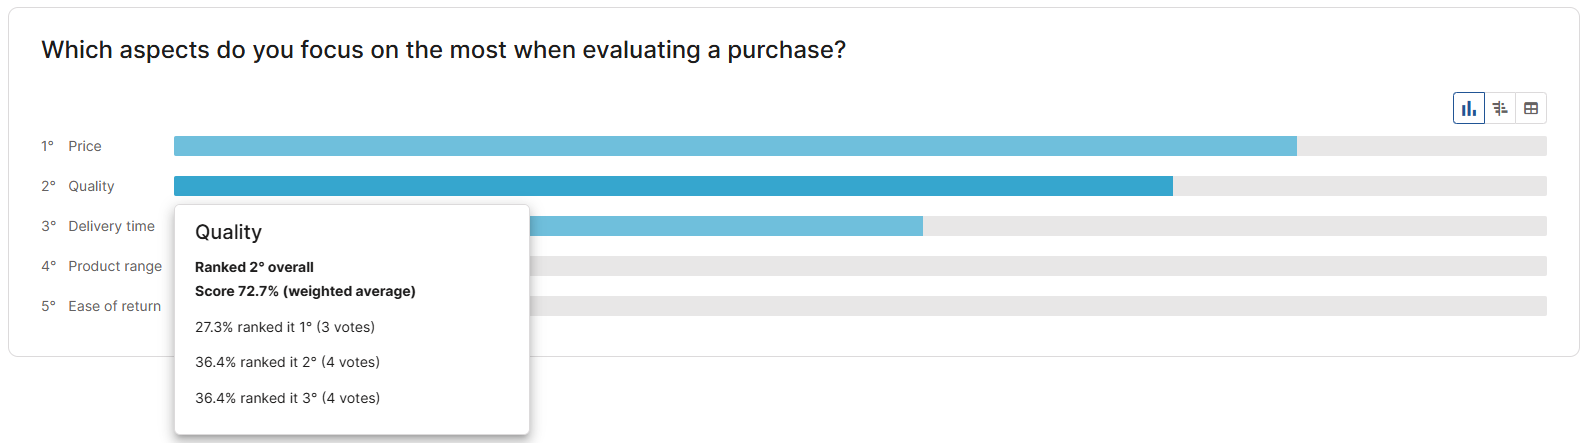Screen dimensions: 1594x443
Task: Switch to diverging stacked chart view
Action: click(x=1500, y=108)
